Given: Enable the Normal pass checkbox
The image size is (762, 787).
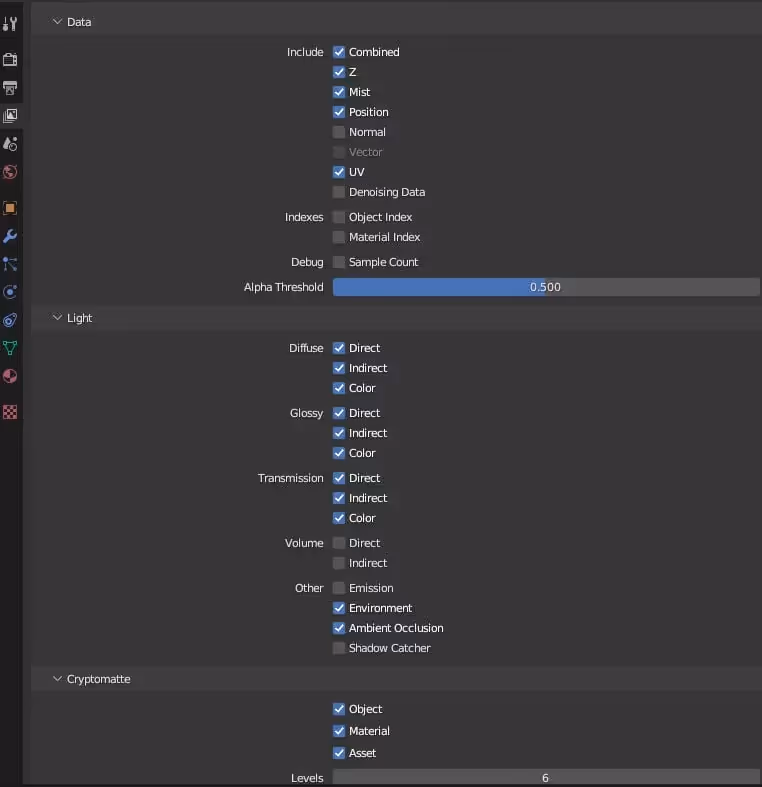Looking at the screenshot, I should click(x=339, y=132).
